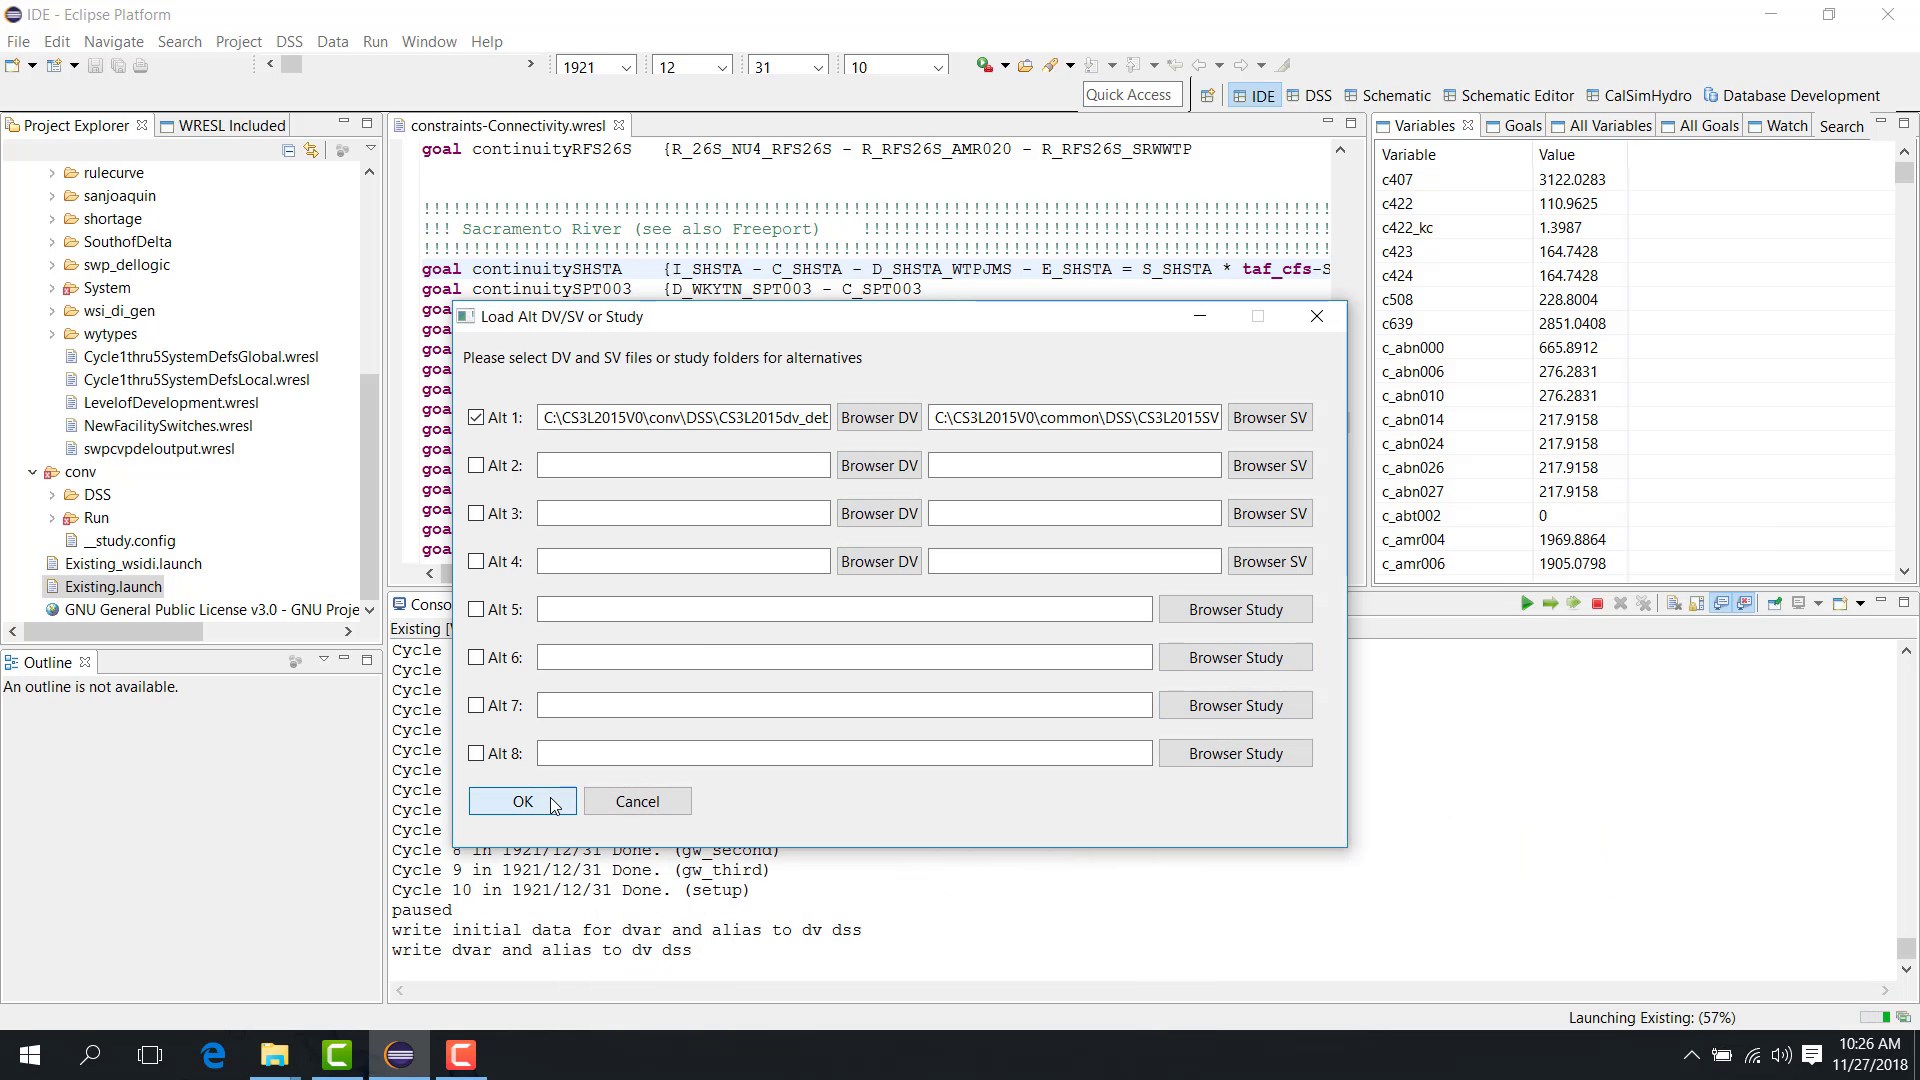
Task: Click the Cancel button in dialog
Action: (x=637, y=801)
